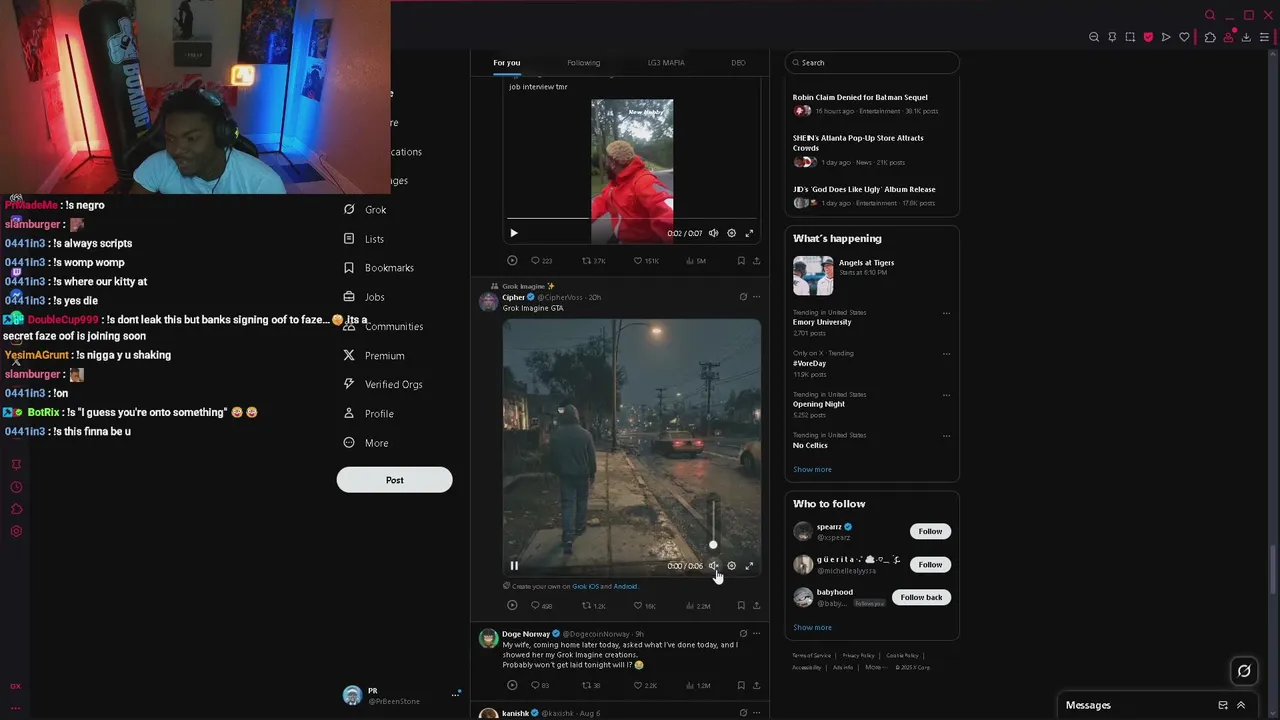Click the heart icon in browser toolbar

[1185, 37]
